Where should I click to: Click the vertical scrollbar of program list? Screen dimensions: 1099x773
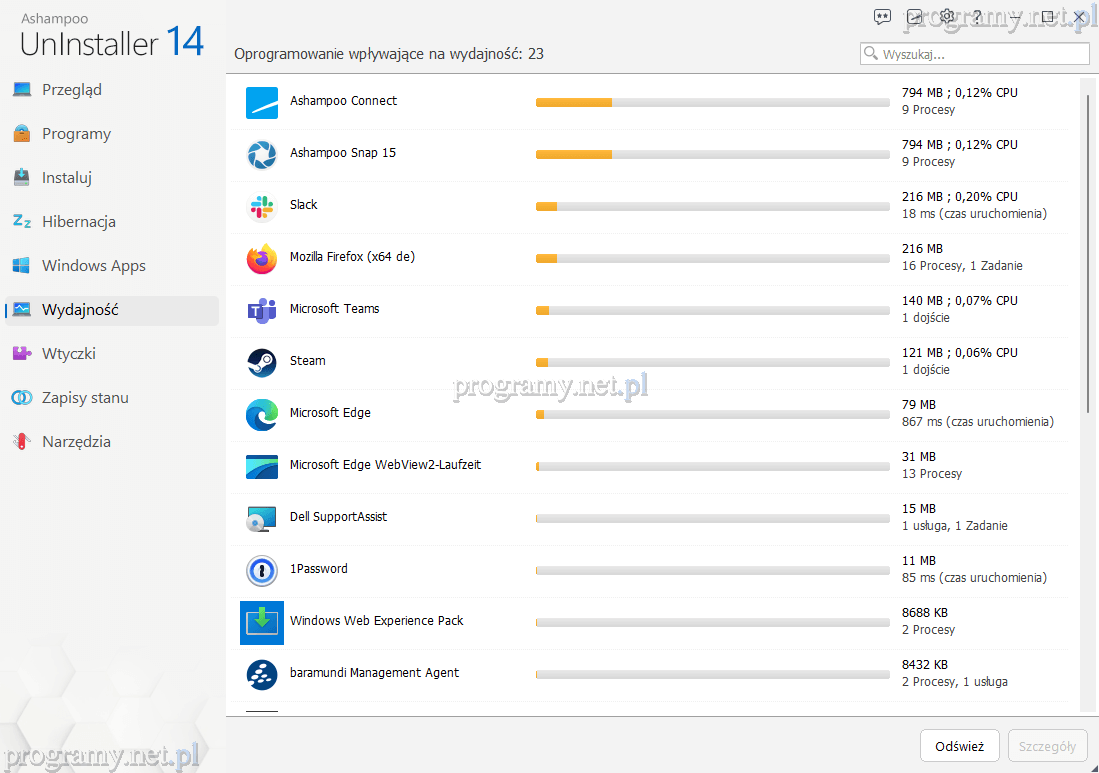coord(1088,250)
